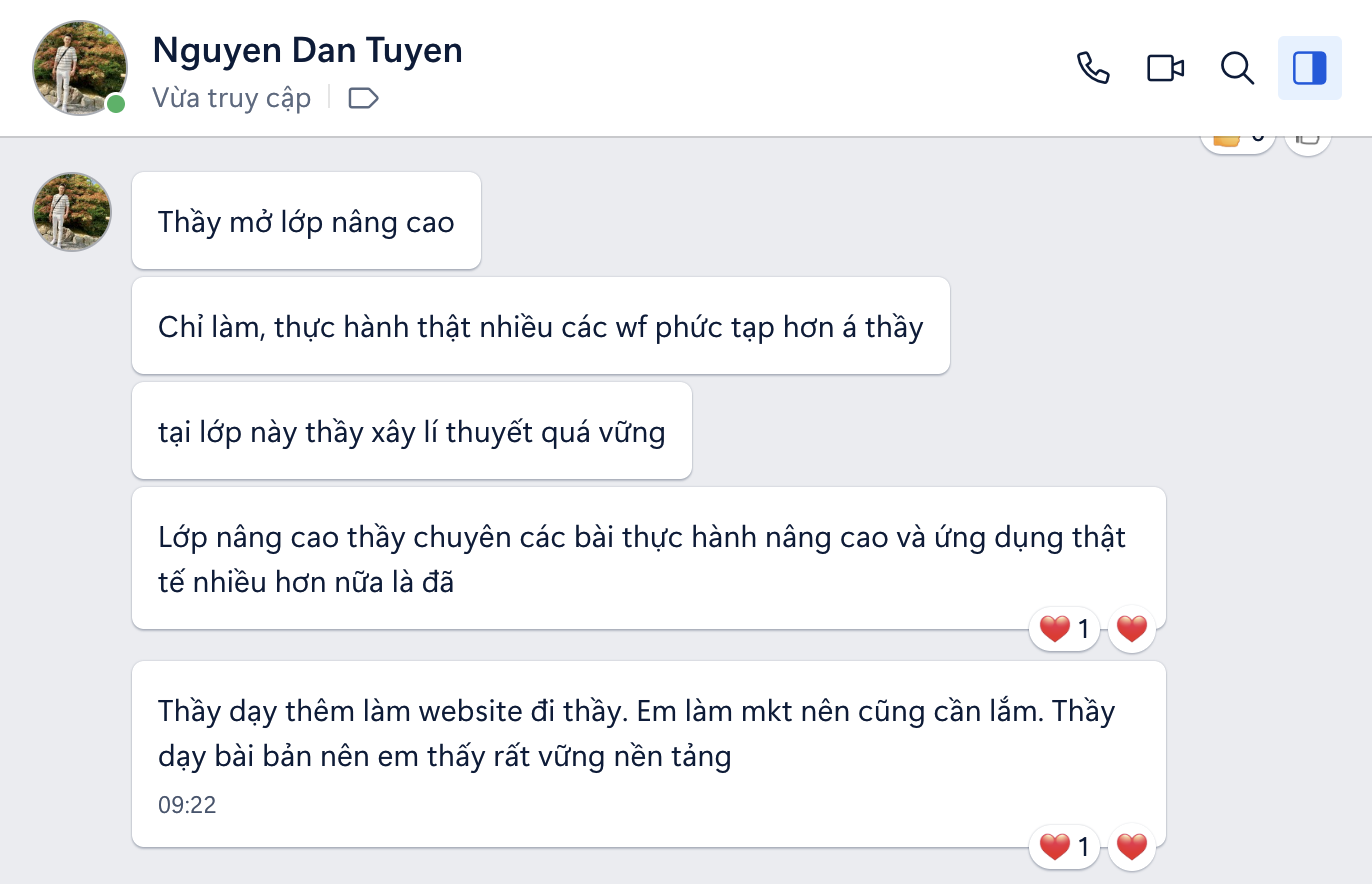1372x884 pixels.
Task: Click the "Vừa truy cập" status text
Action: coord(231,98)
